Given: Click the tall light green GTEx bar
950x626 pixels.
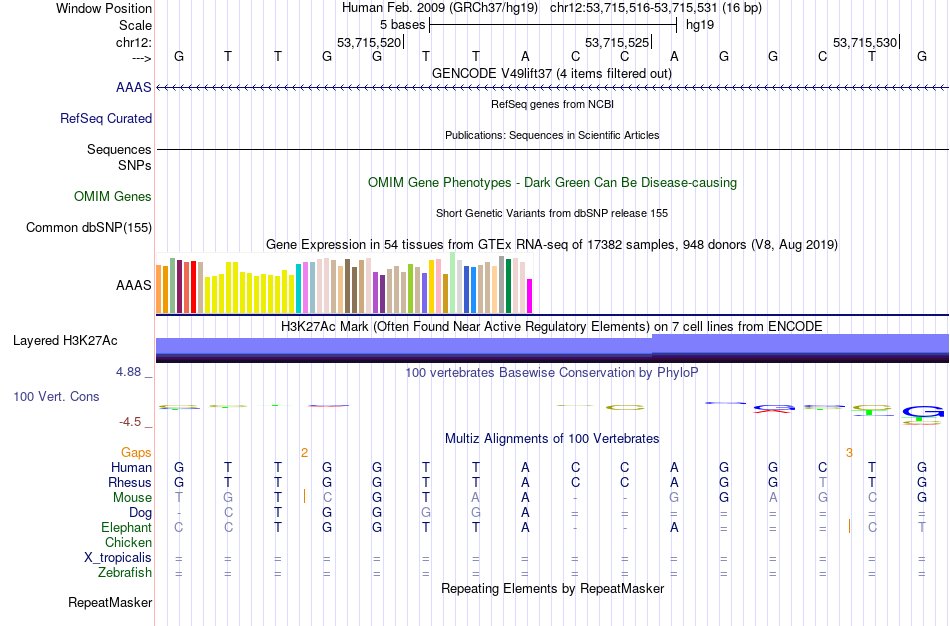Looking at the screenshot, I should (453, 283).
